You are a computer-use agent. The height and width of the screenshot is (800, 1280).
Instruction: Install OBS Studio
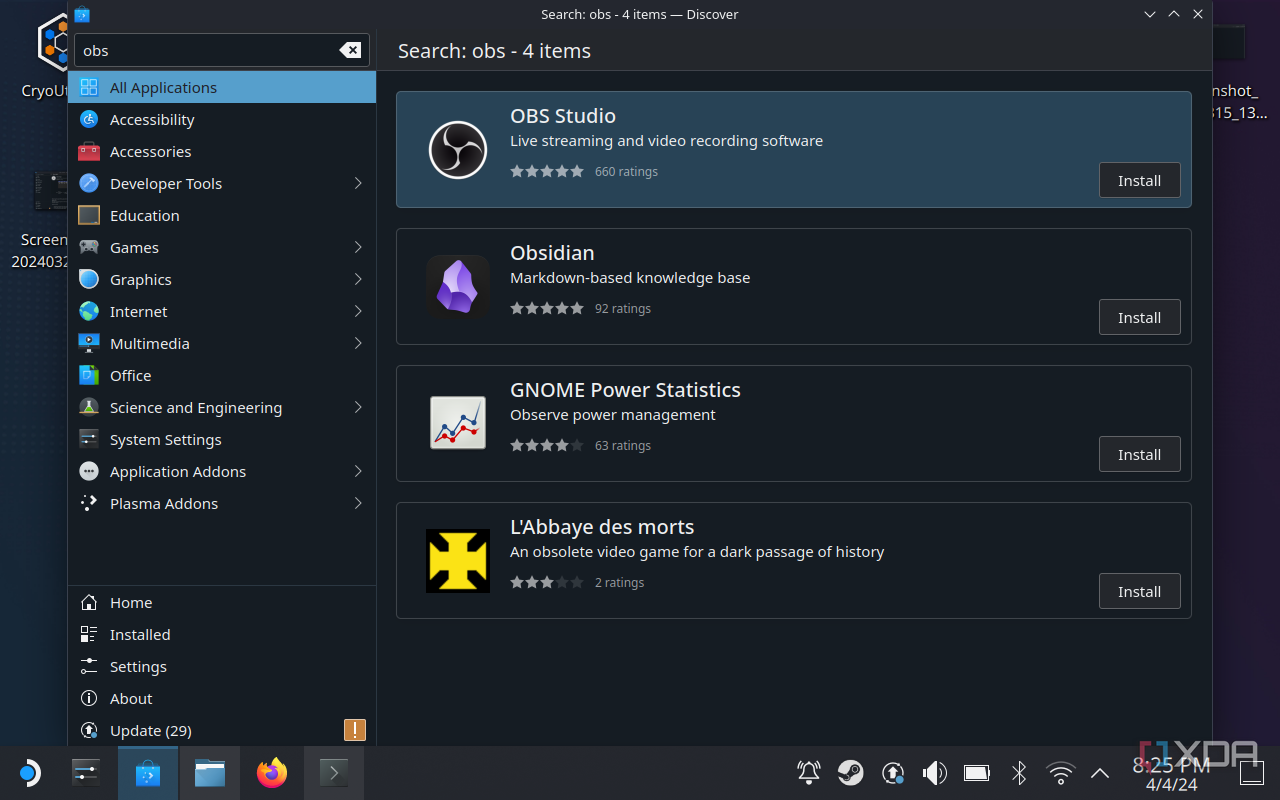[x=1139, y=180]
